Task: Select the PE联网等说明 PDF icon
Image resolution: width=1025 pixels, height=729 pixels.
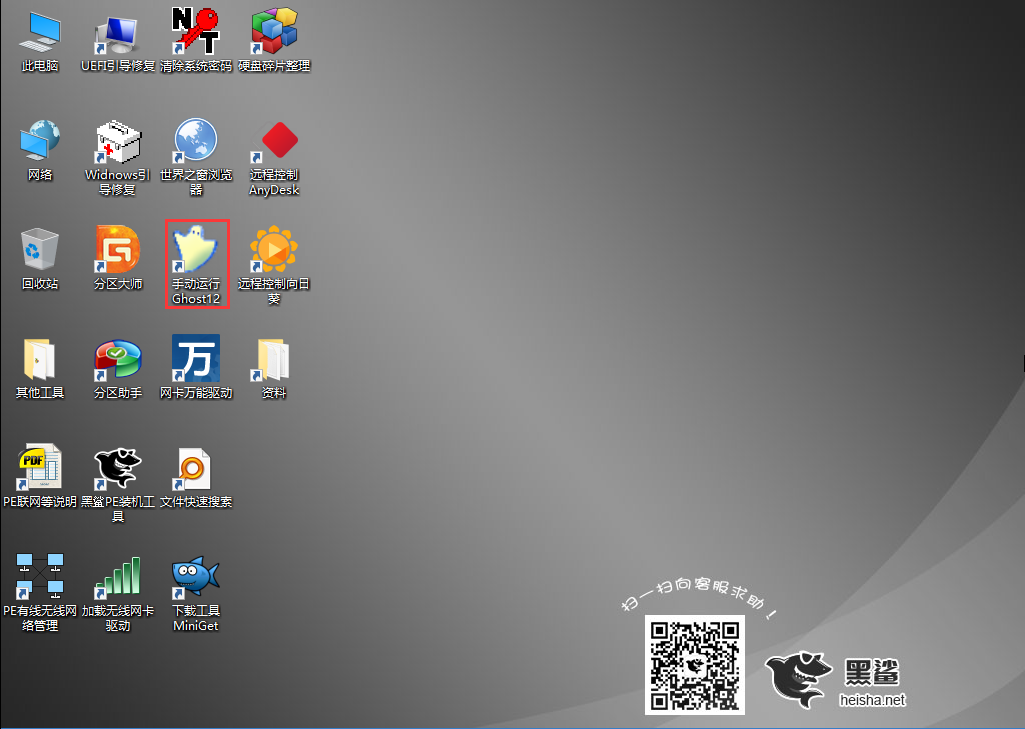Action: click(x=40, y=469)
